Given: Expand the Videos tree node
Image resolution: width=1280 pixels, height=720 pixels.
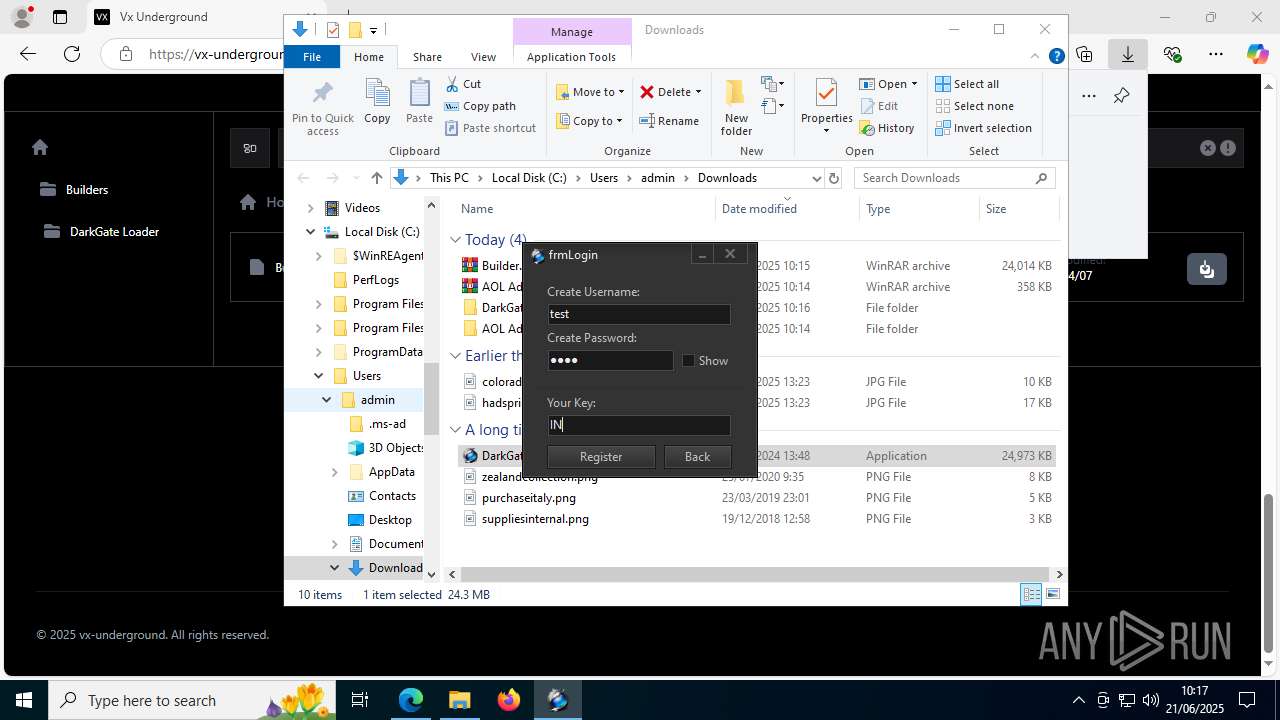Looking at the screenshot, I should click(310, 208).
